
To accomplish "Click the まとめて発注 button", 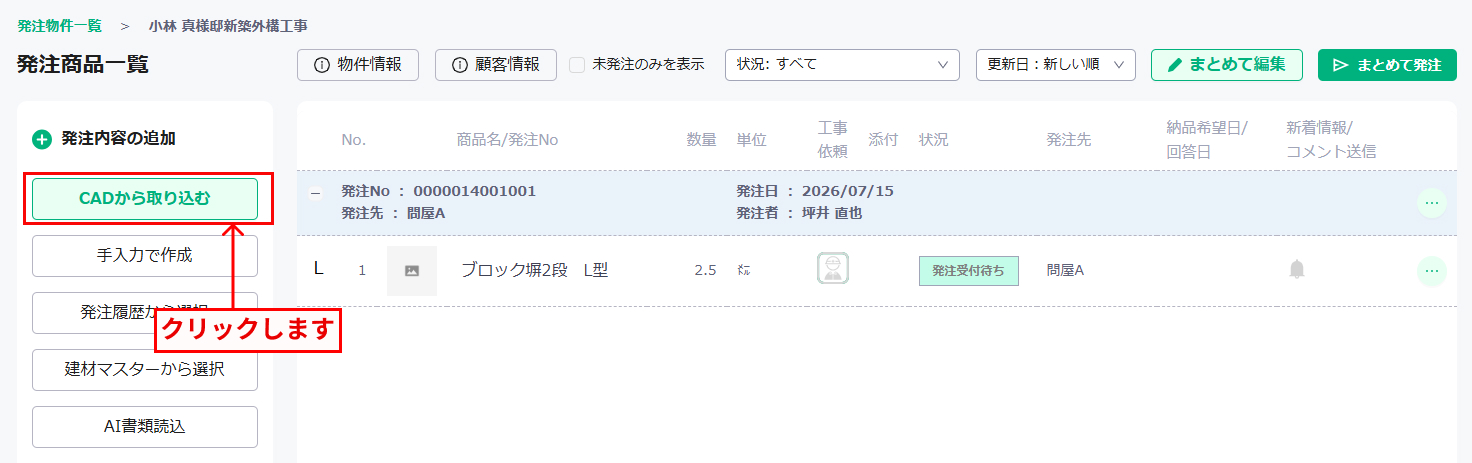I will pyautogui.click(x=1388, y=64).
